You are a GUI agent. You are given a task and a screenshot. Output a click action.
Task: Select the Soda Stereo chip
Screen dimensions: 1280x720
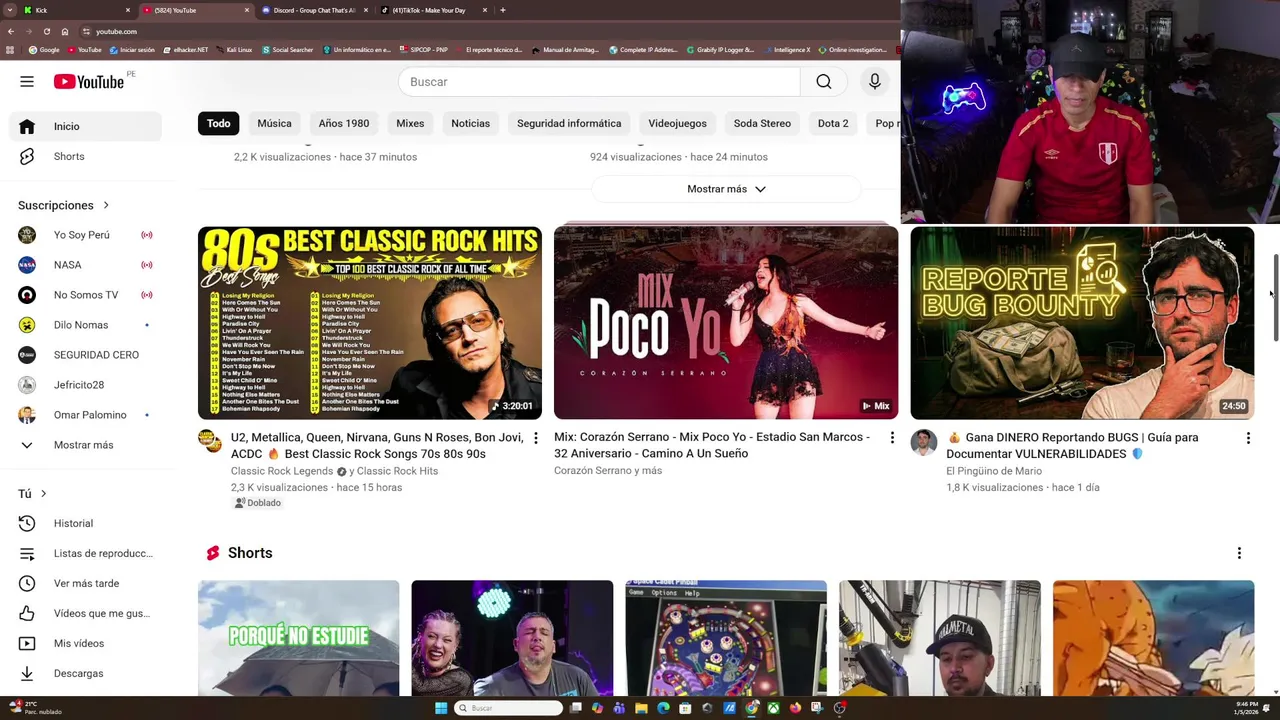pos(762,123)
